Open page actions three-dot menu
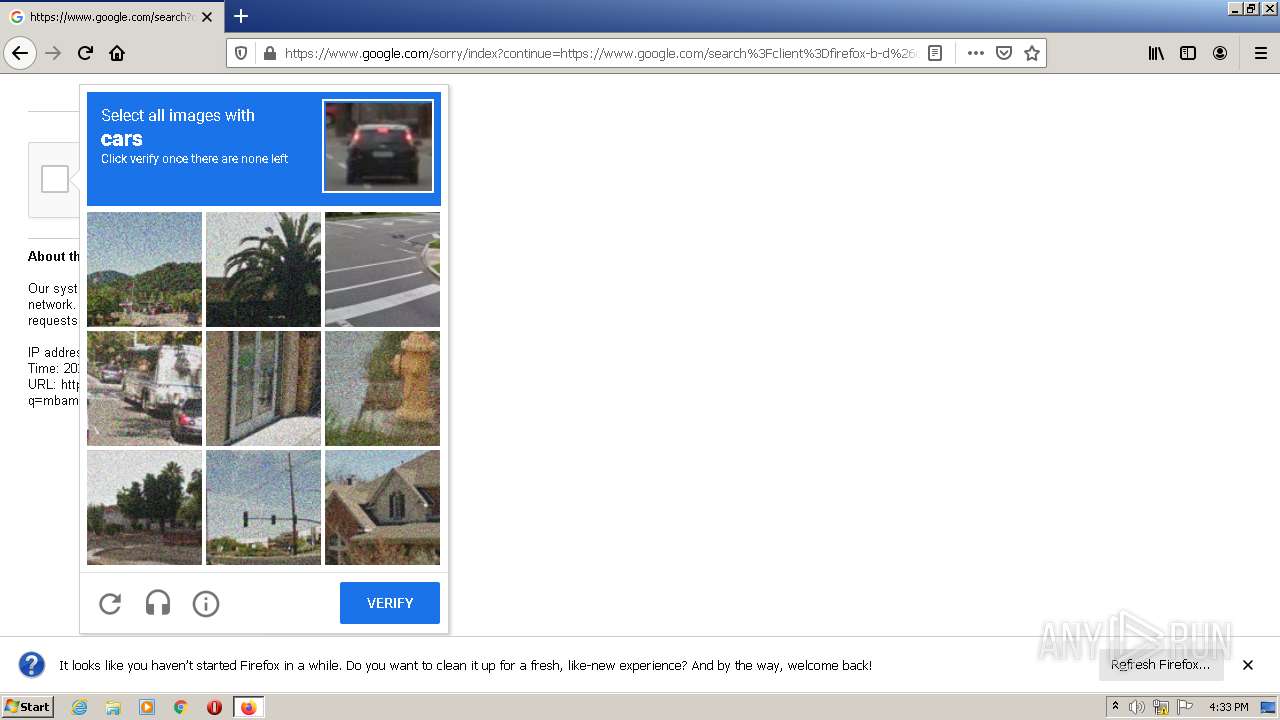1280x720 pixels. coord(976,53)
